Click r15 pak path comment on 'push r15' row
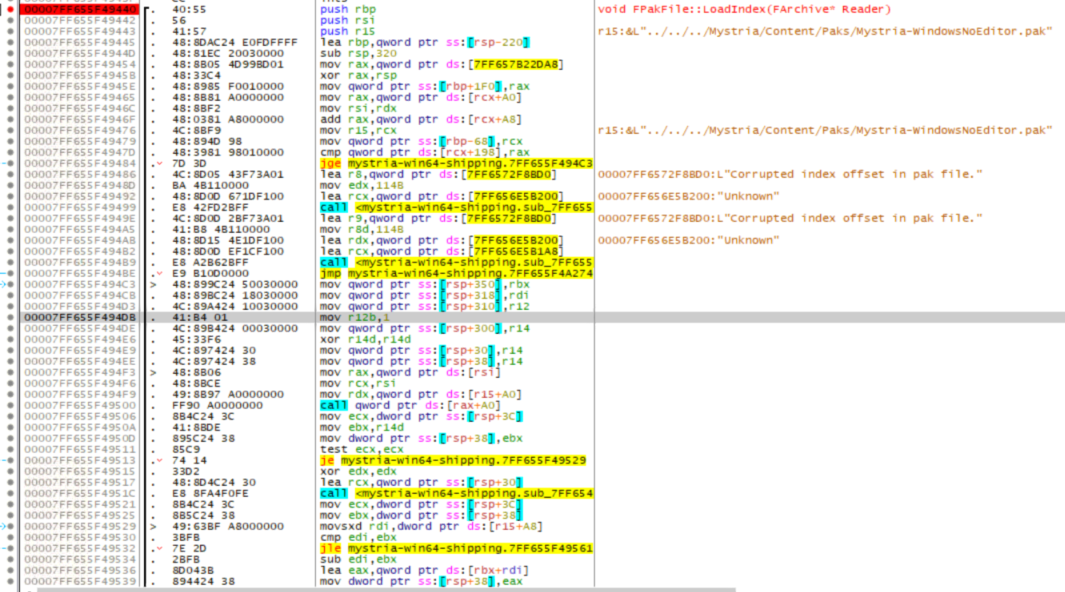 [825, 31]
